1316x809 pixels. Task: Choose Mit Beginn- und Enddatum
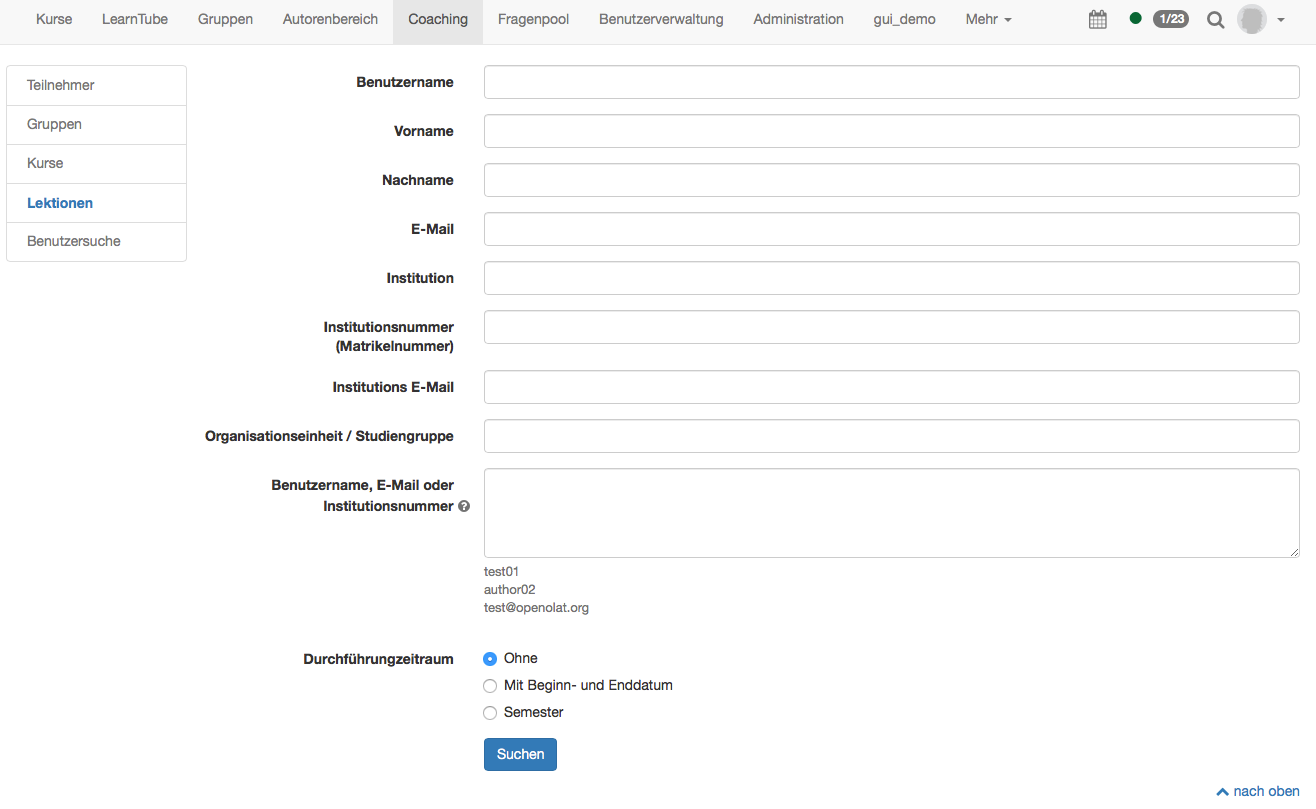[x=489, y=685]
